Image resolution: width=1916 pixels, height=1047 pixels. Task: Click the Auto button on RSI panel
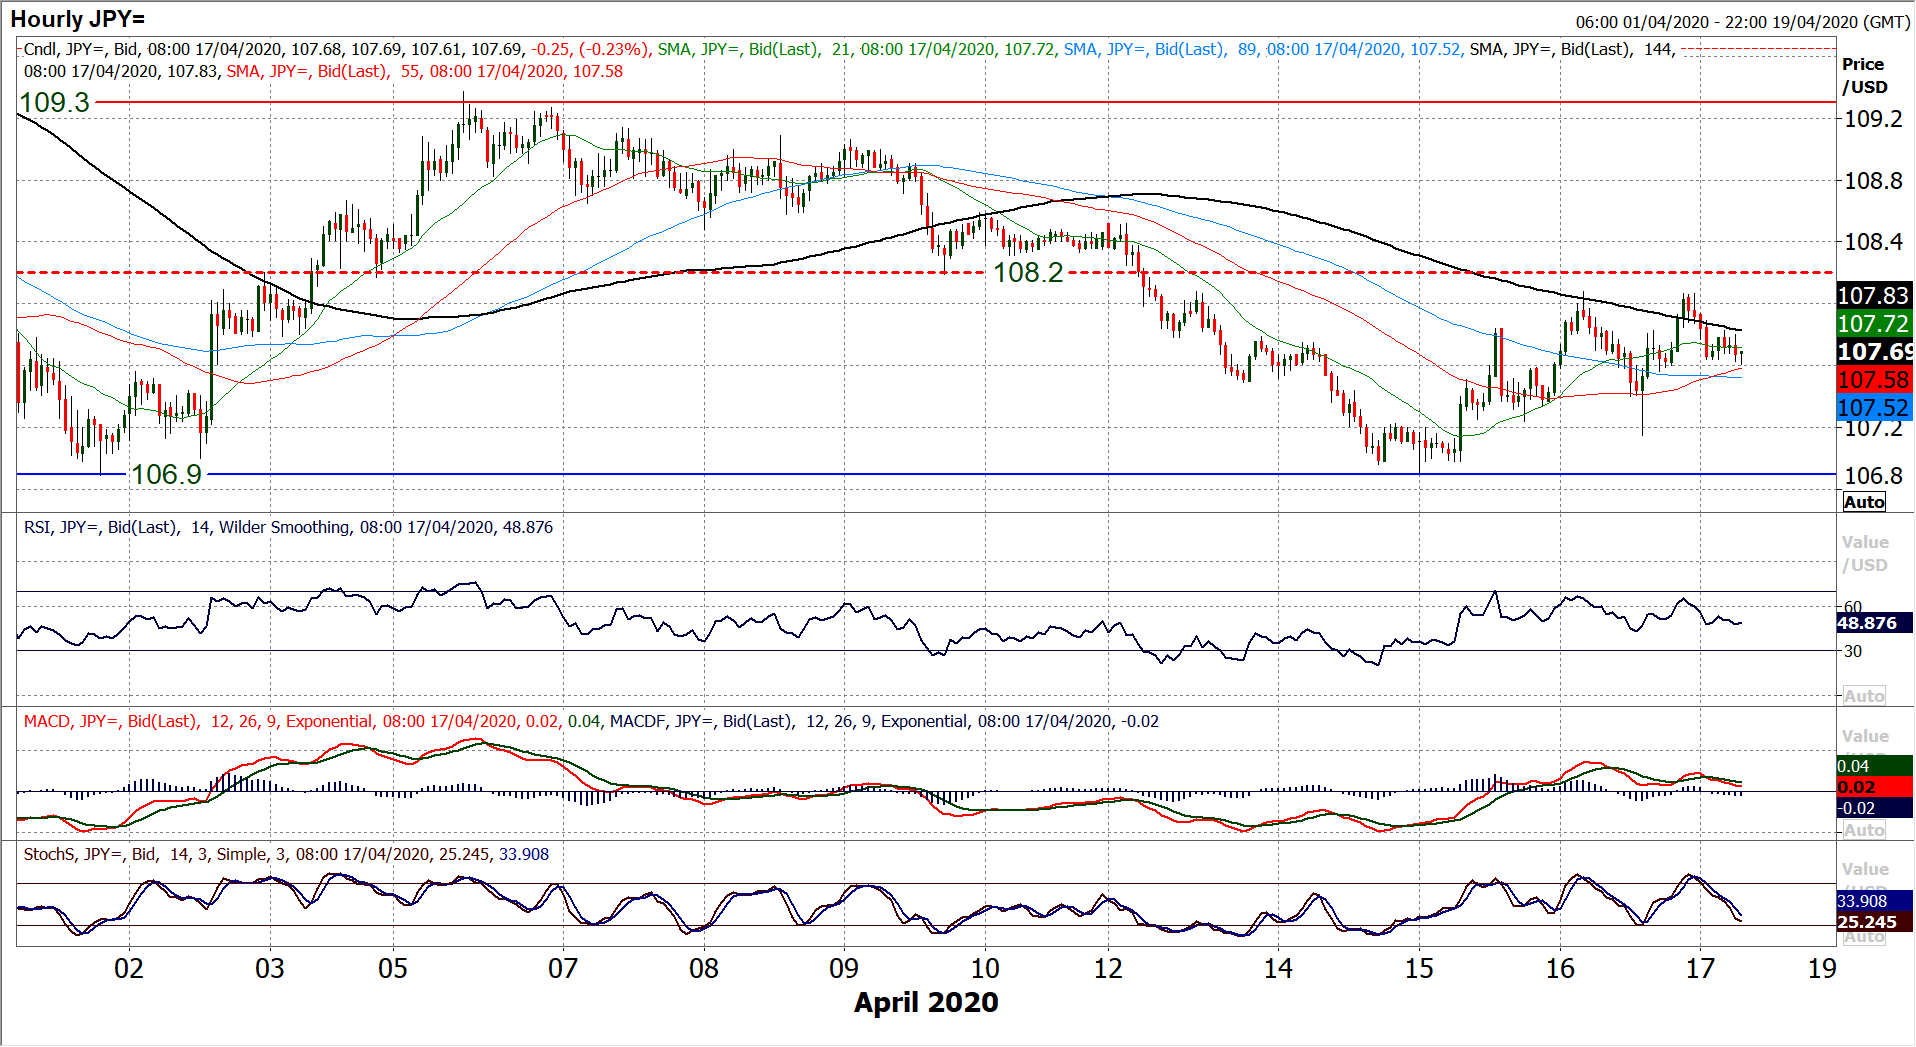click(x=1864, y=696)
